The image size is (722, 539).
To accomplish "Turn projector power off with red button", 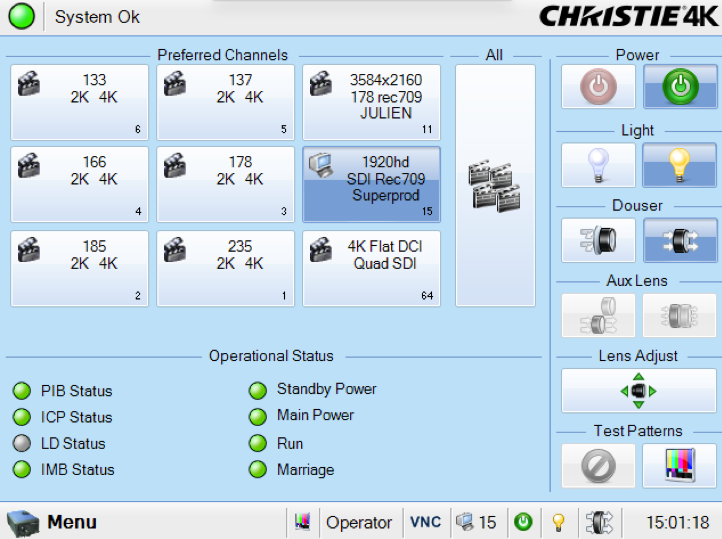I will coord(598,87).
